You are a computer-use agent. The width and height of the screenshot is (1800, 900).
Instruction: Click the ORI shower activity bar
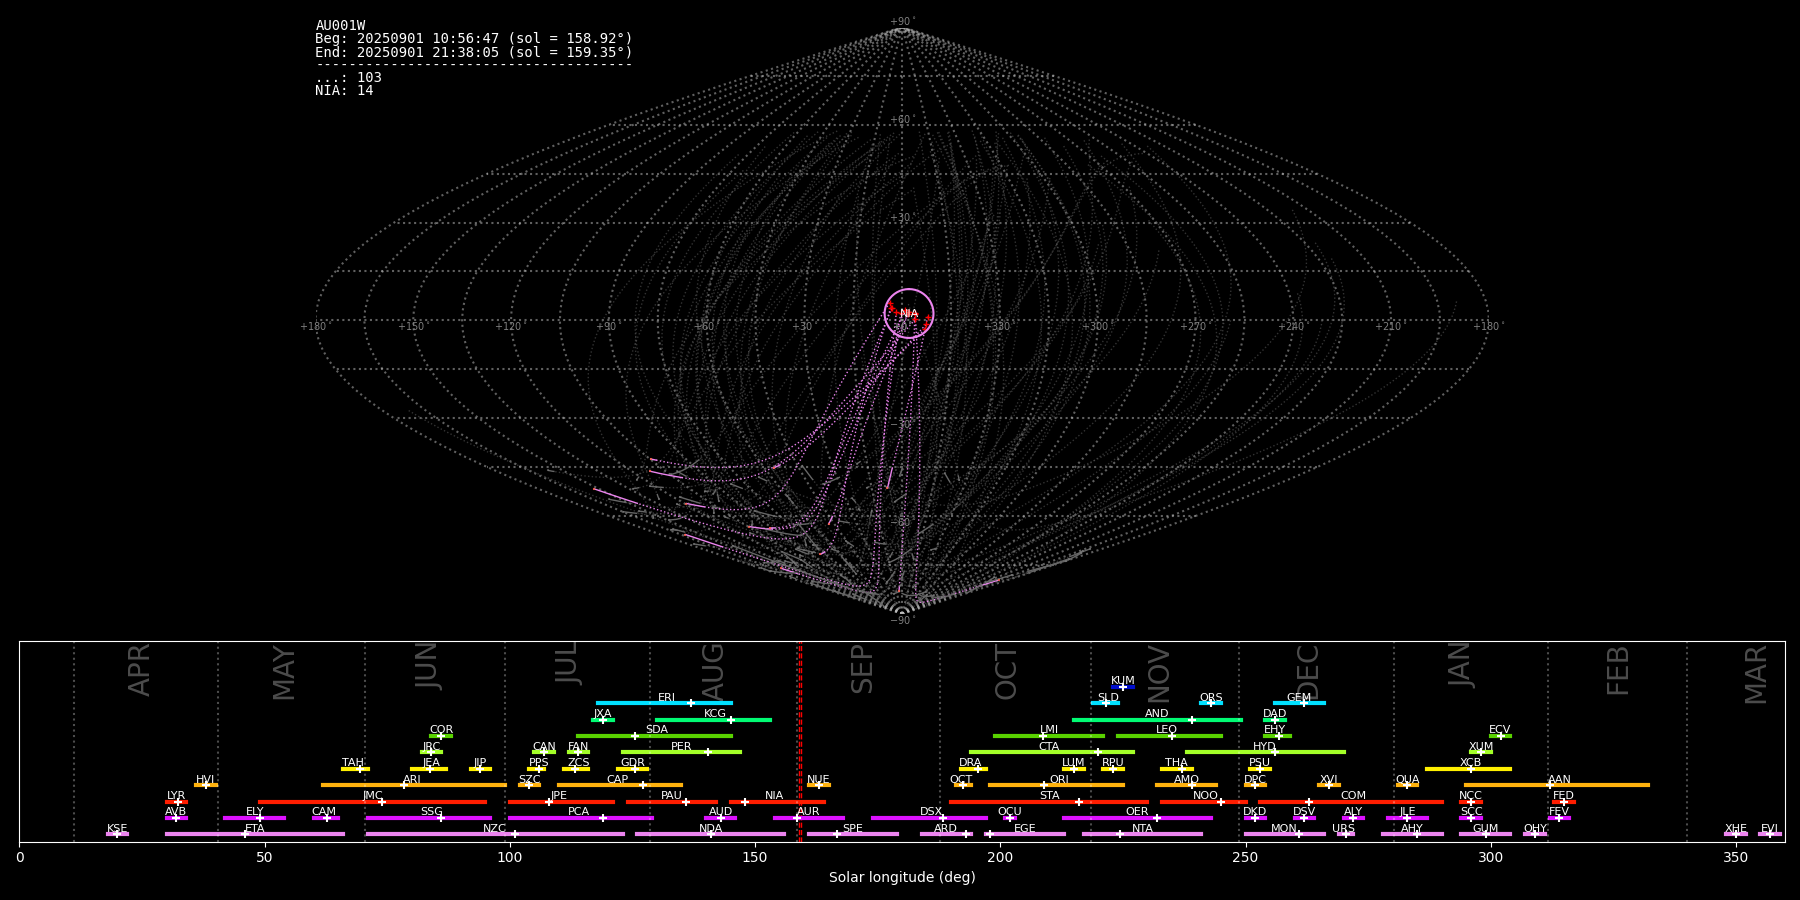[1056, 785]
